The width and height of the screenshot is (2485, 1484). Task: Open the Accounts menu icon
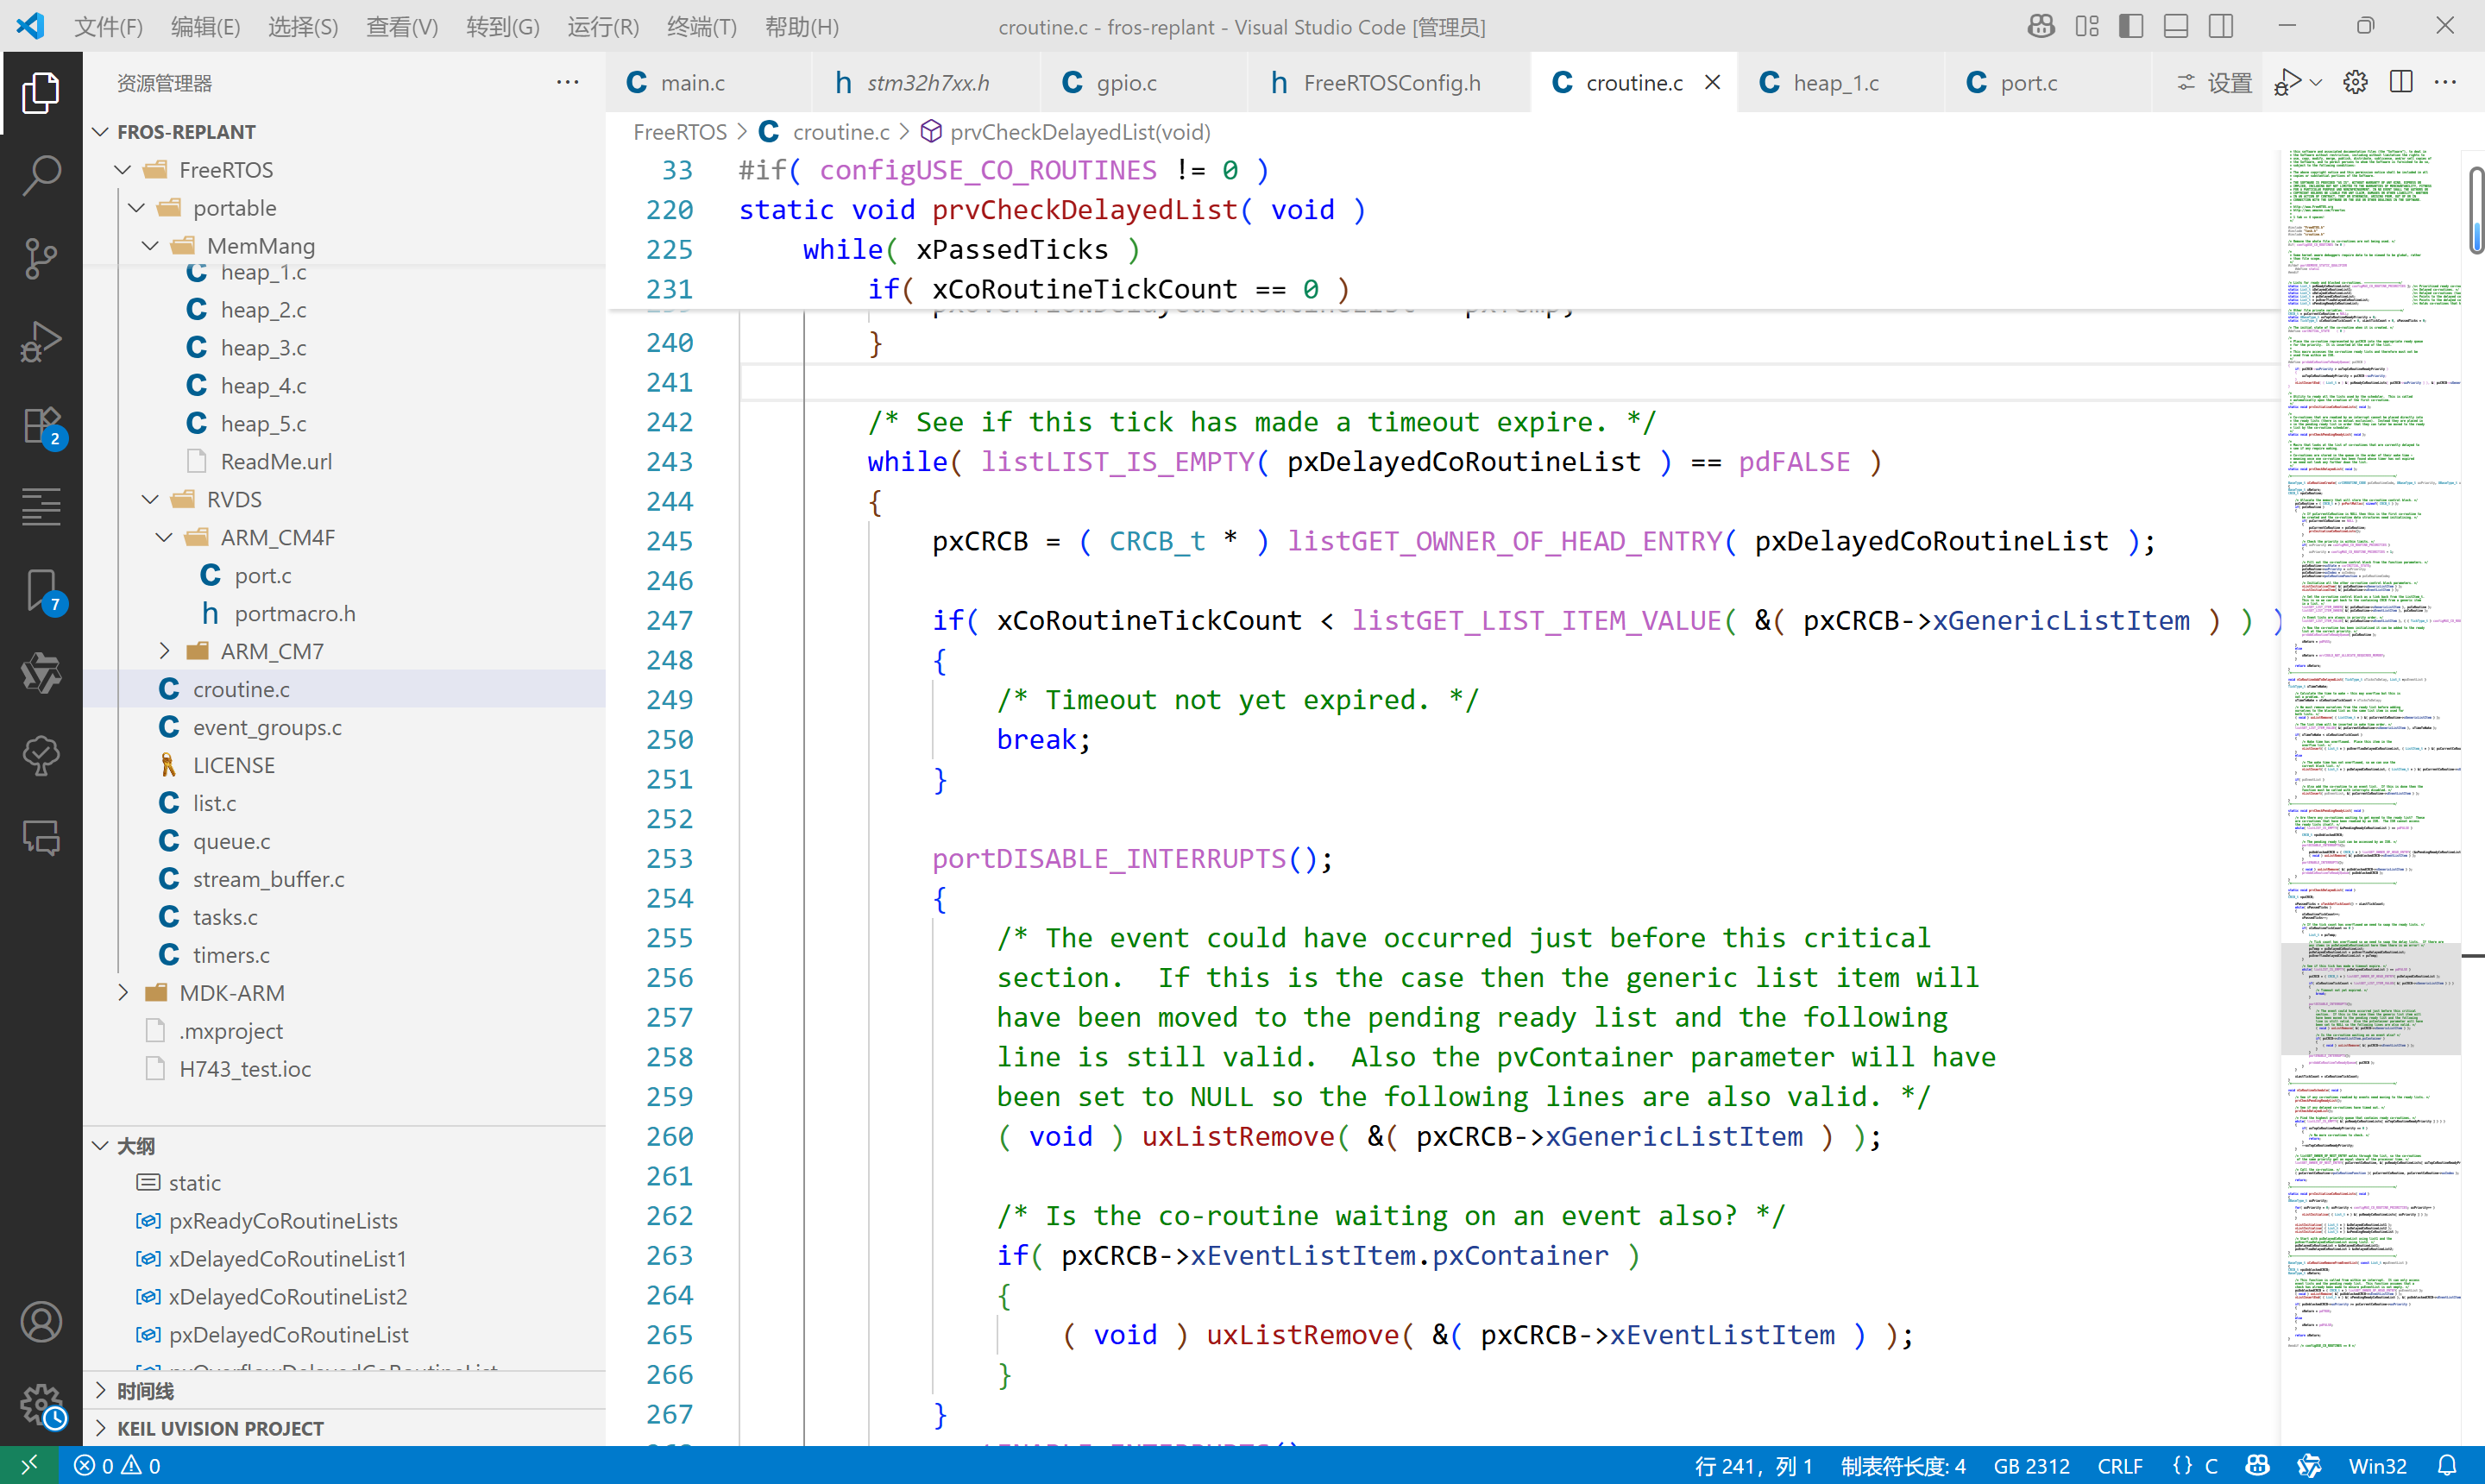tap(41, 1322)
